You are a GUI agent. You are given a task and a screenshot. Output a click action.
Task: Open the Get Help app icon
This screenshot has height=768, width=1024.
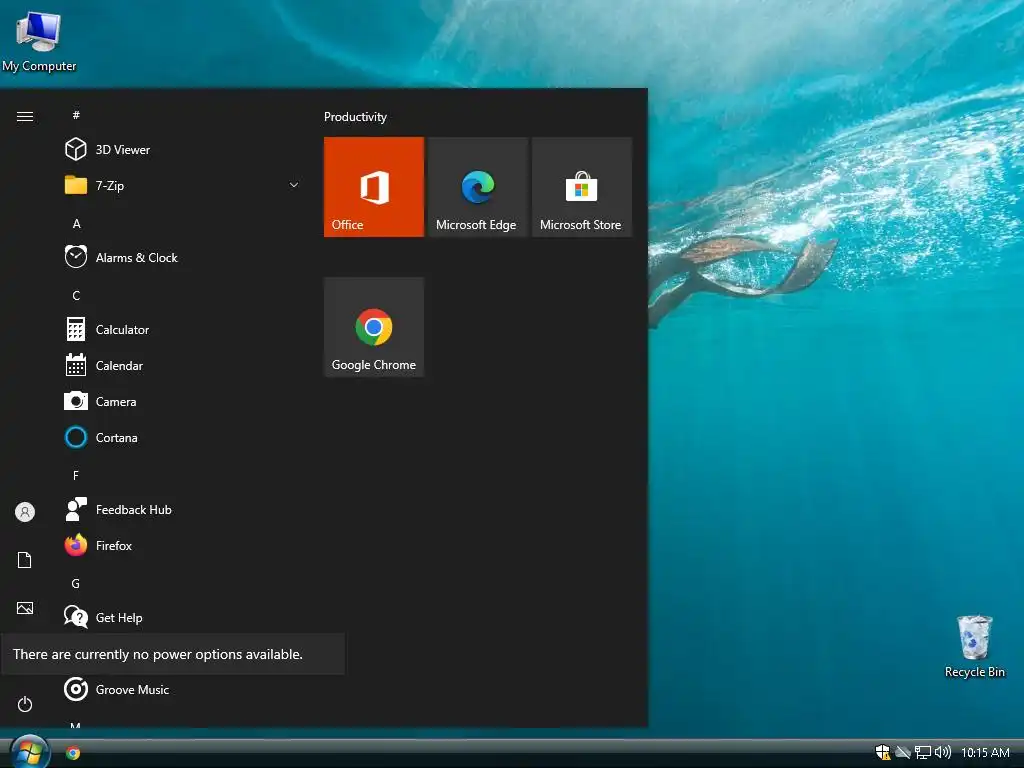click(76, 617)
